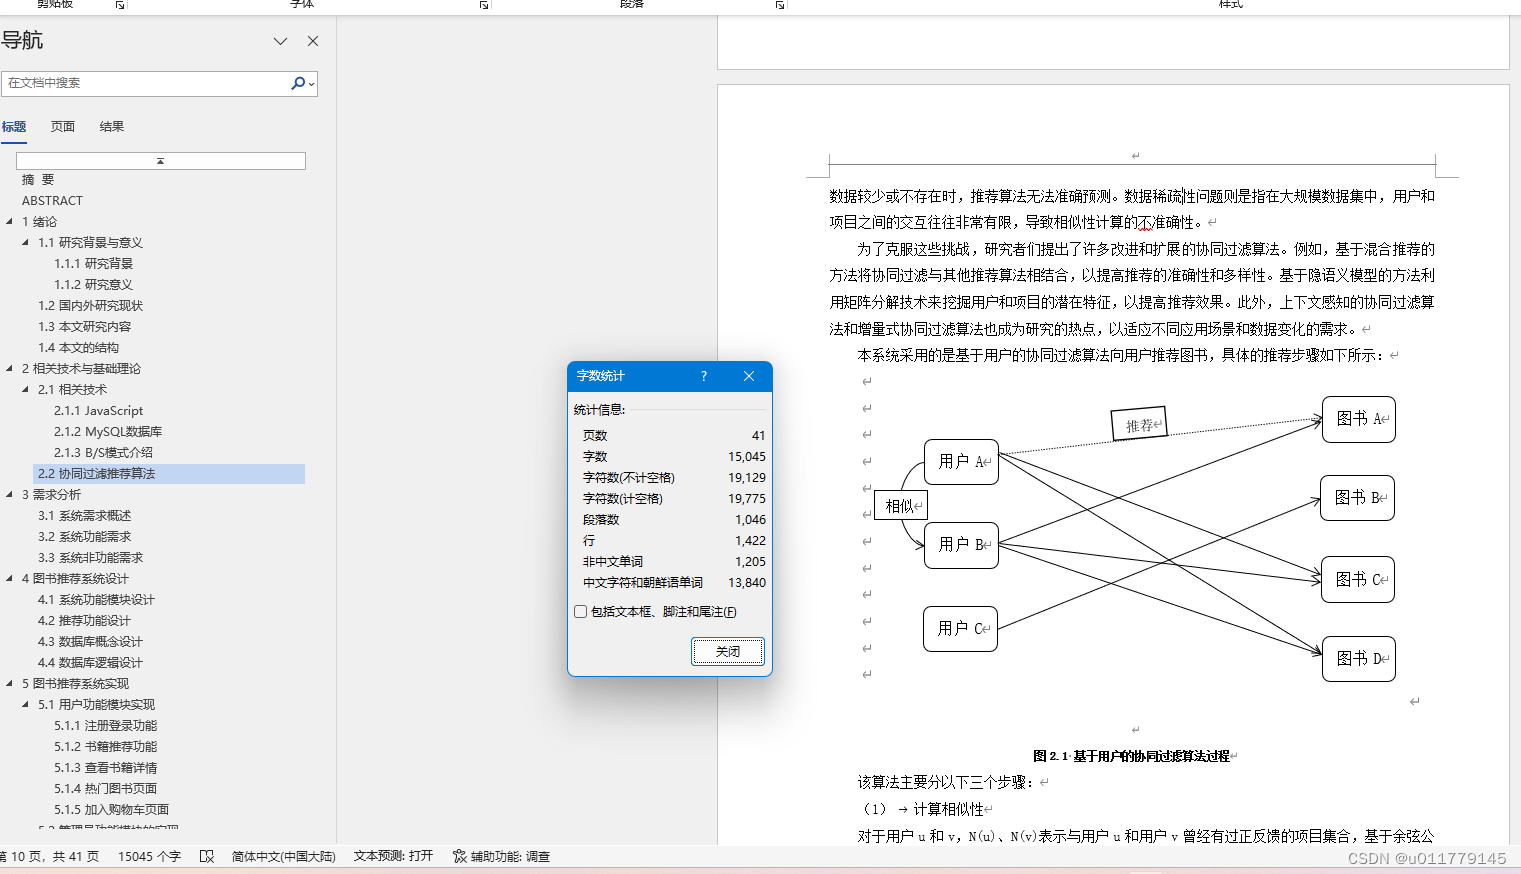Click the 字数 15,045 row in dialog
The width and height of the screenshot is (1521, 874).
click(674, 457)
